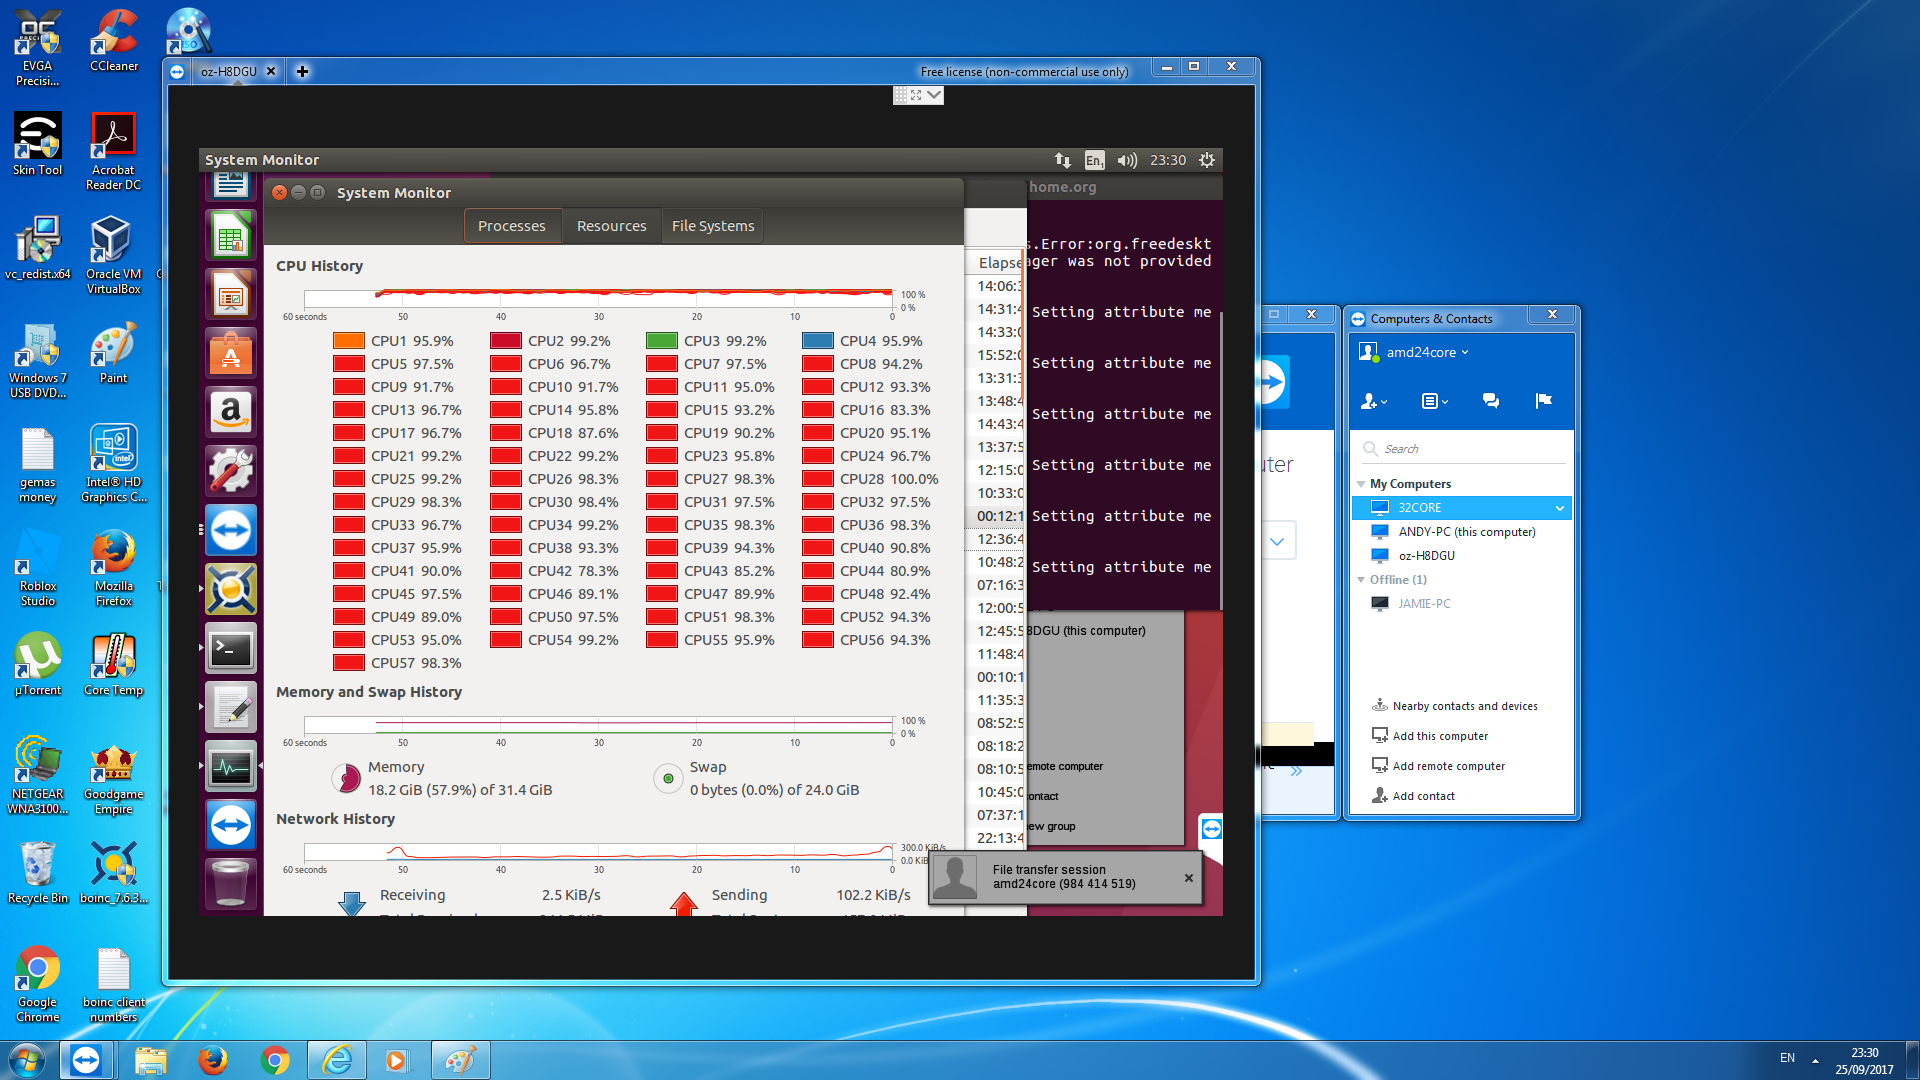Click the flag notifications icon in Contacts
This screenshot has height=1080, width=1920.
1543,401
